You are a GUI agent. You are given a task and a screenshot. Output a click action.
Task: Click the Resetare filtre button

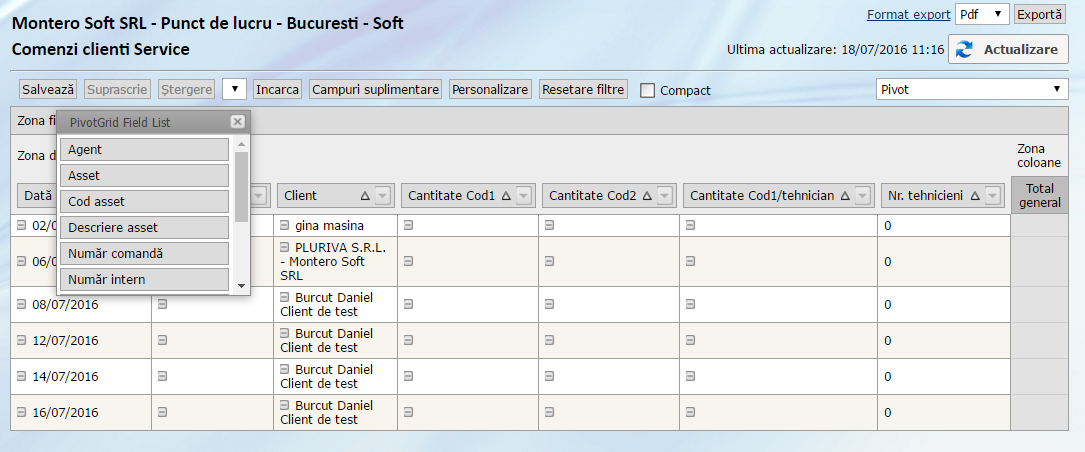coord(583,90)
